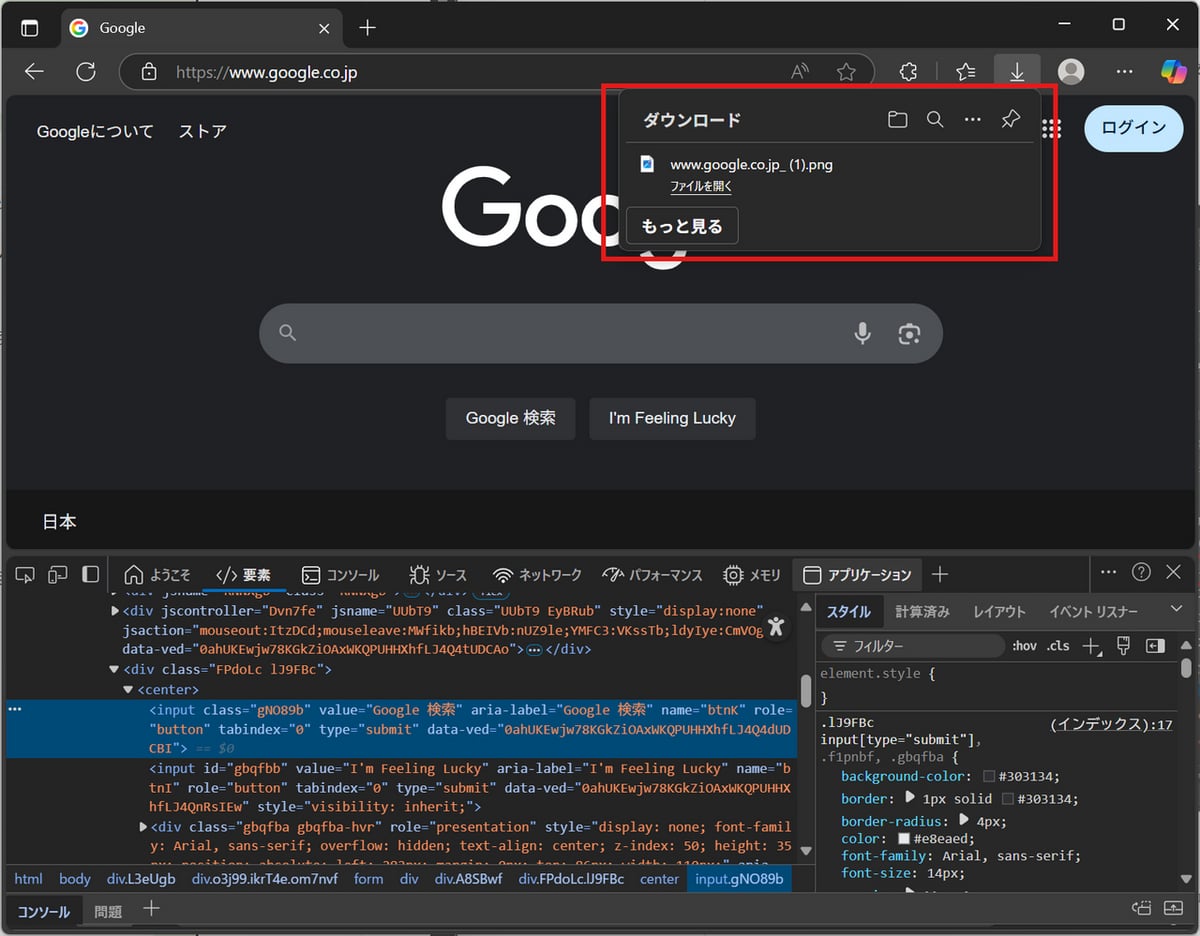Screen dimensions: 1200x936
Task: Toggle the paintbrush rendering emulations icon
Action: [1123, 646]
